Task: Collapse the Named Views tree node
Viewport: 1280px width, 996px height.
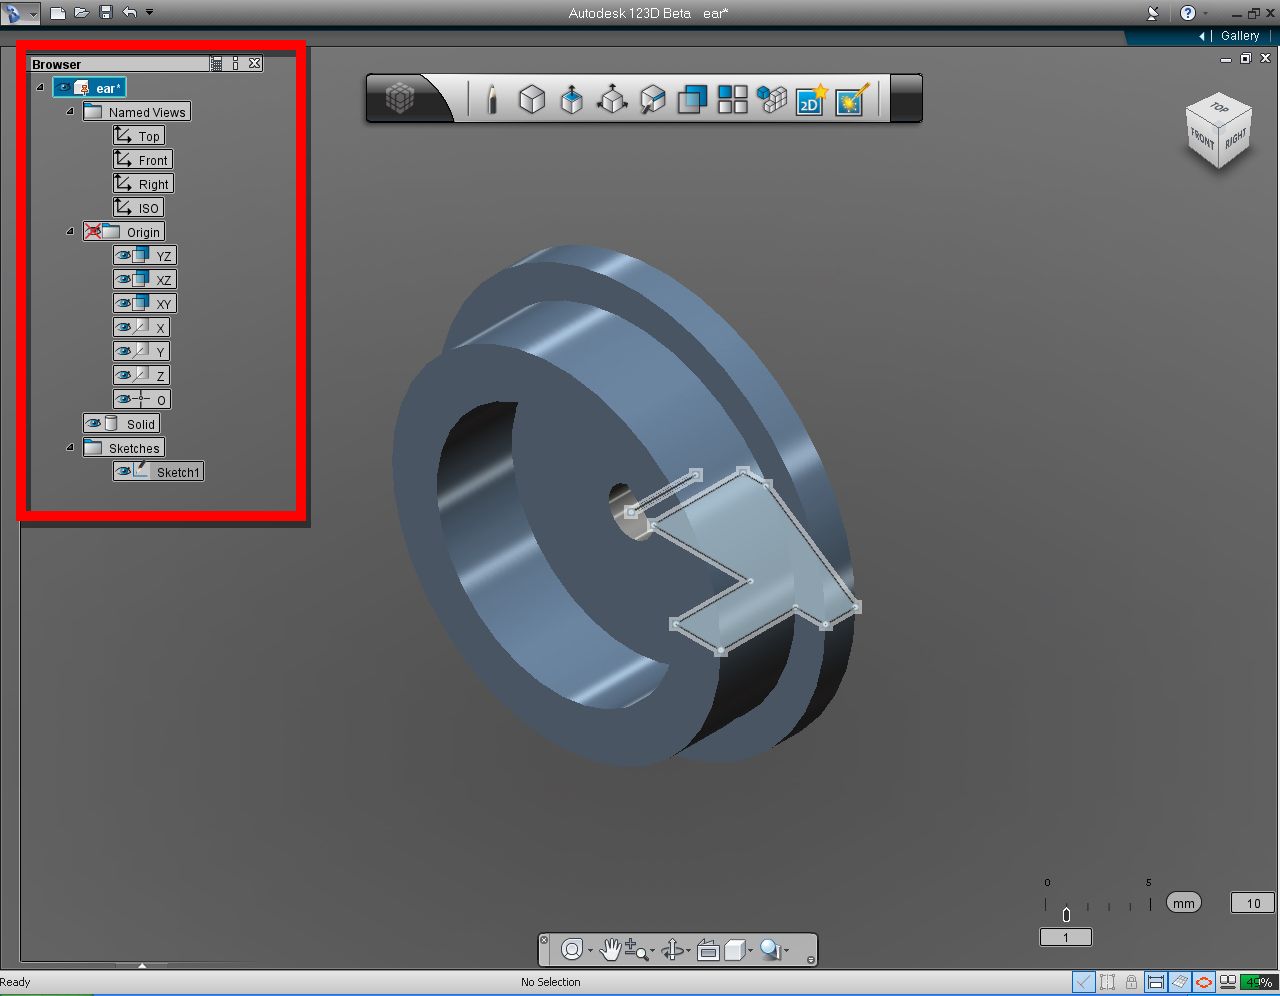Action: (70, 112)
